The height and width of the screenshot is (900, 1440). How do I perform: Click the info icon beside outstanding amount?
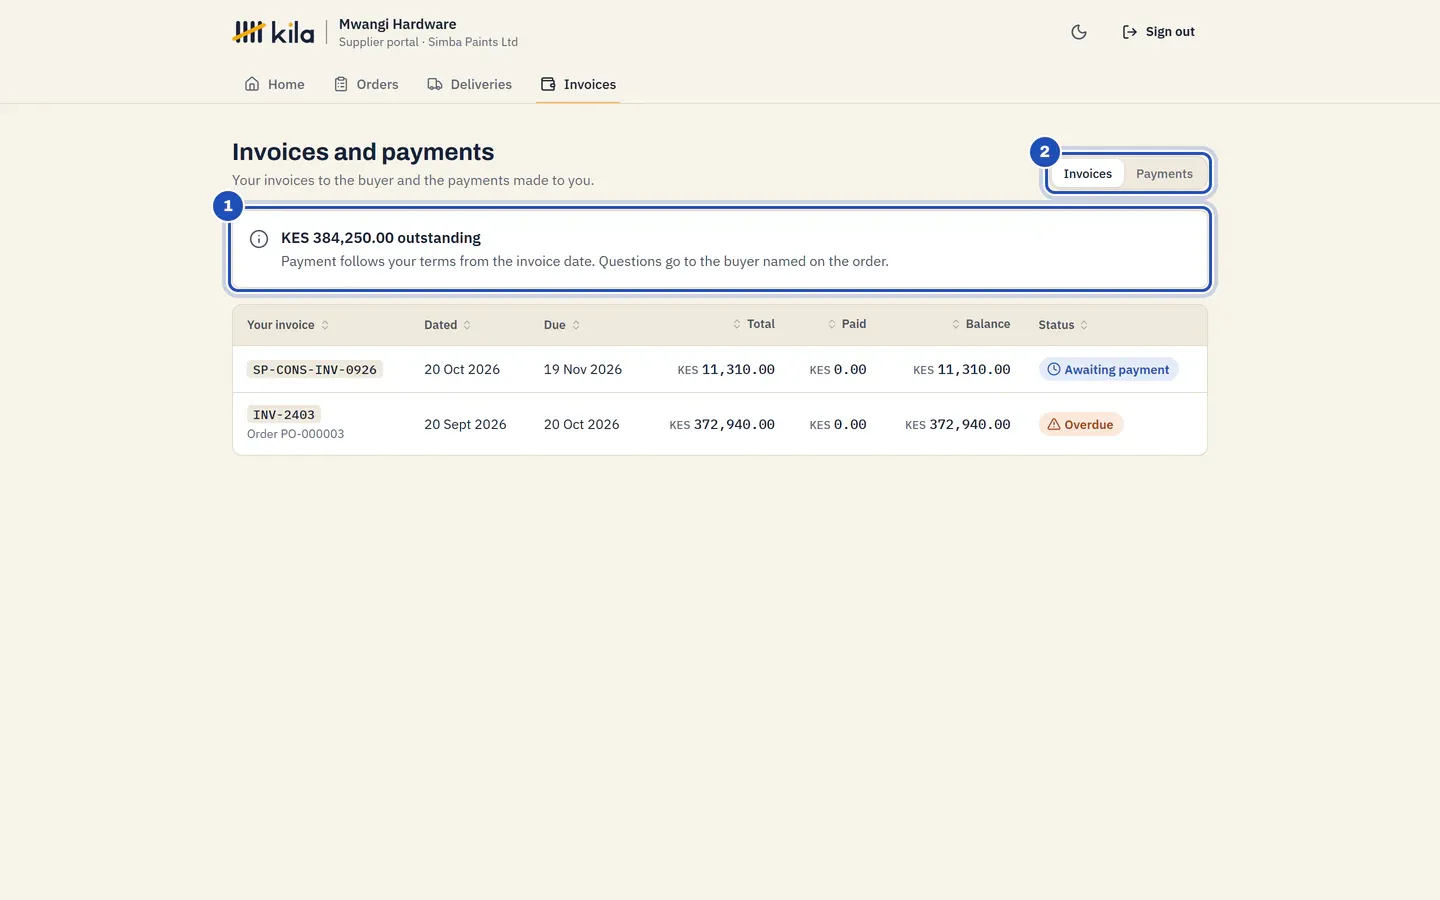pos(259,239)
